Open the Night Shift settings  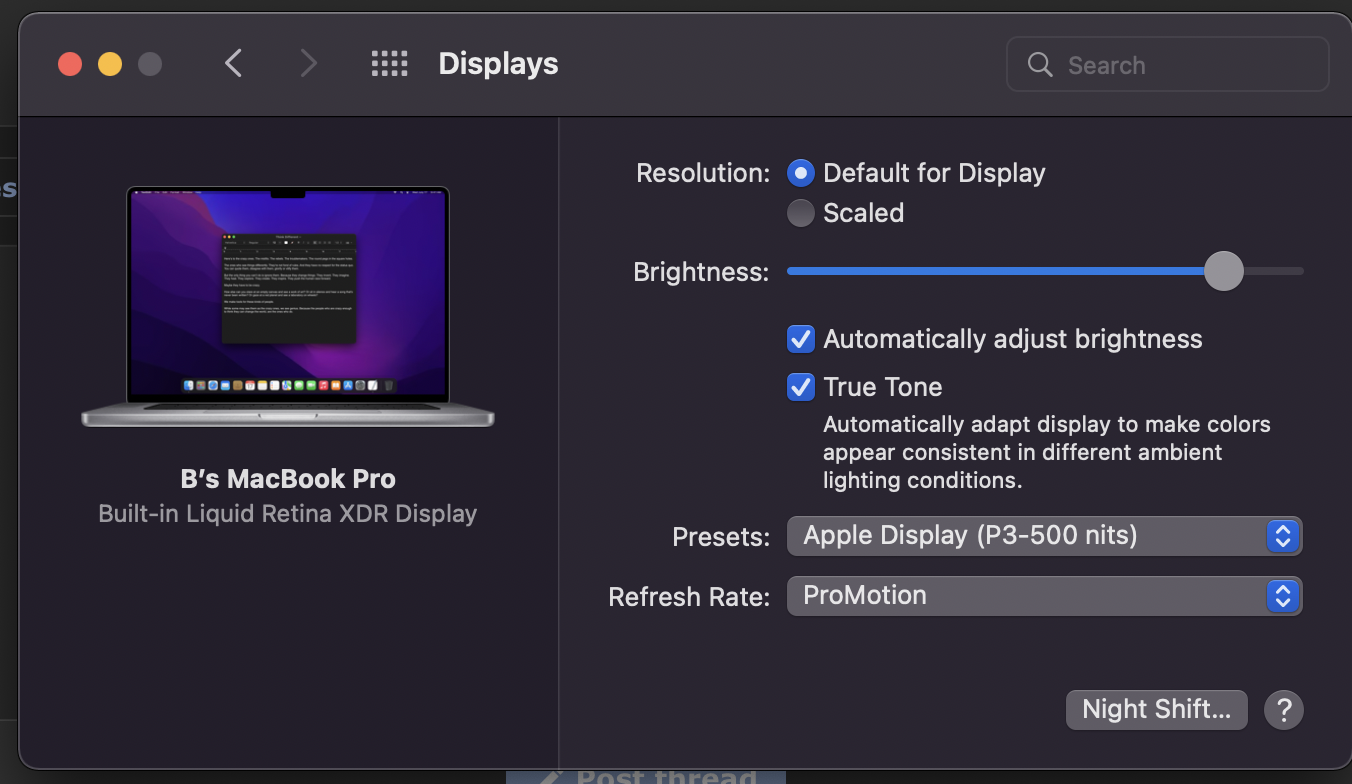pos(1157,710)
